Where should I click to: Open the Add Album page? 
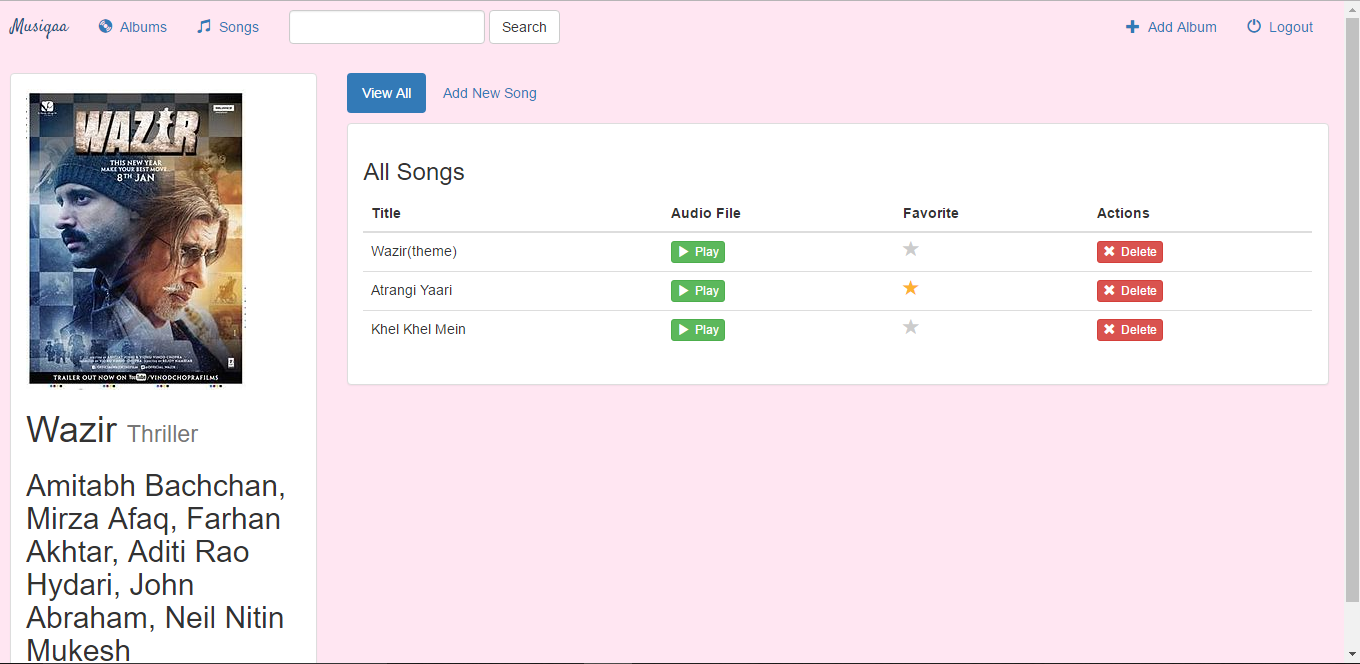(x=1171, y=27)
